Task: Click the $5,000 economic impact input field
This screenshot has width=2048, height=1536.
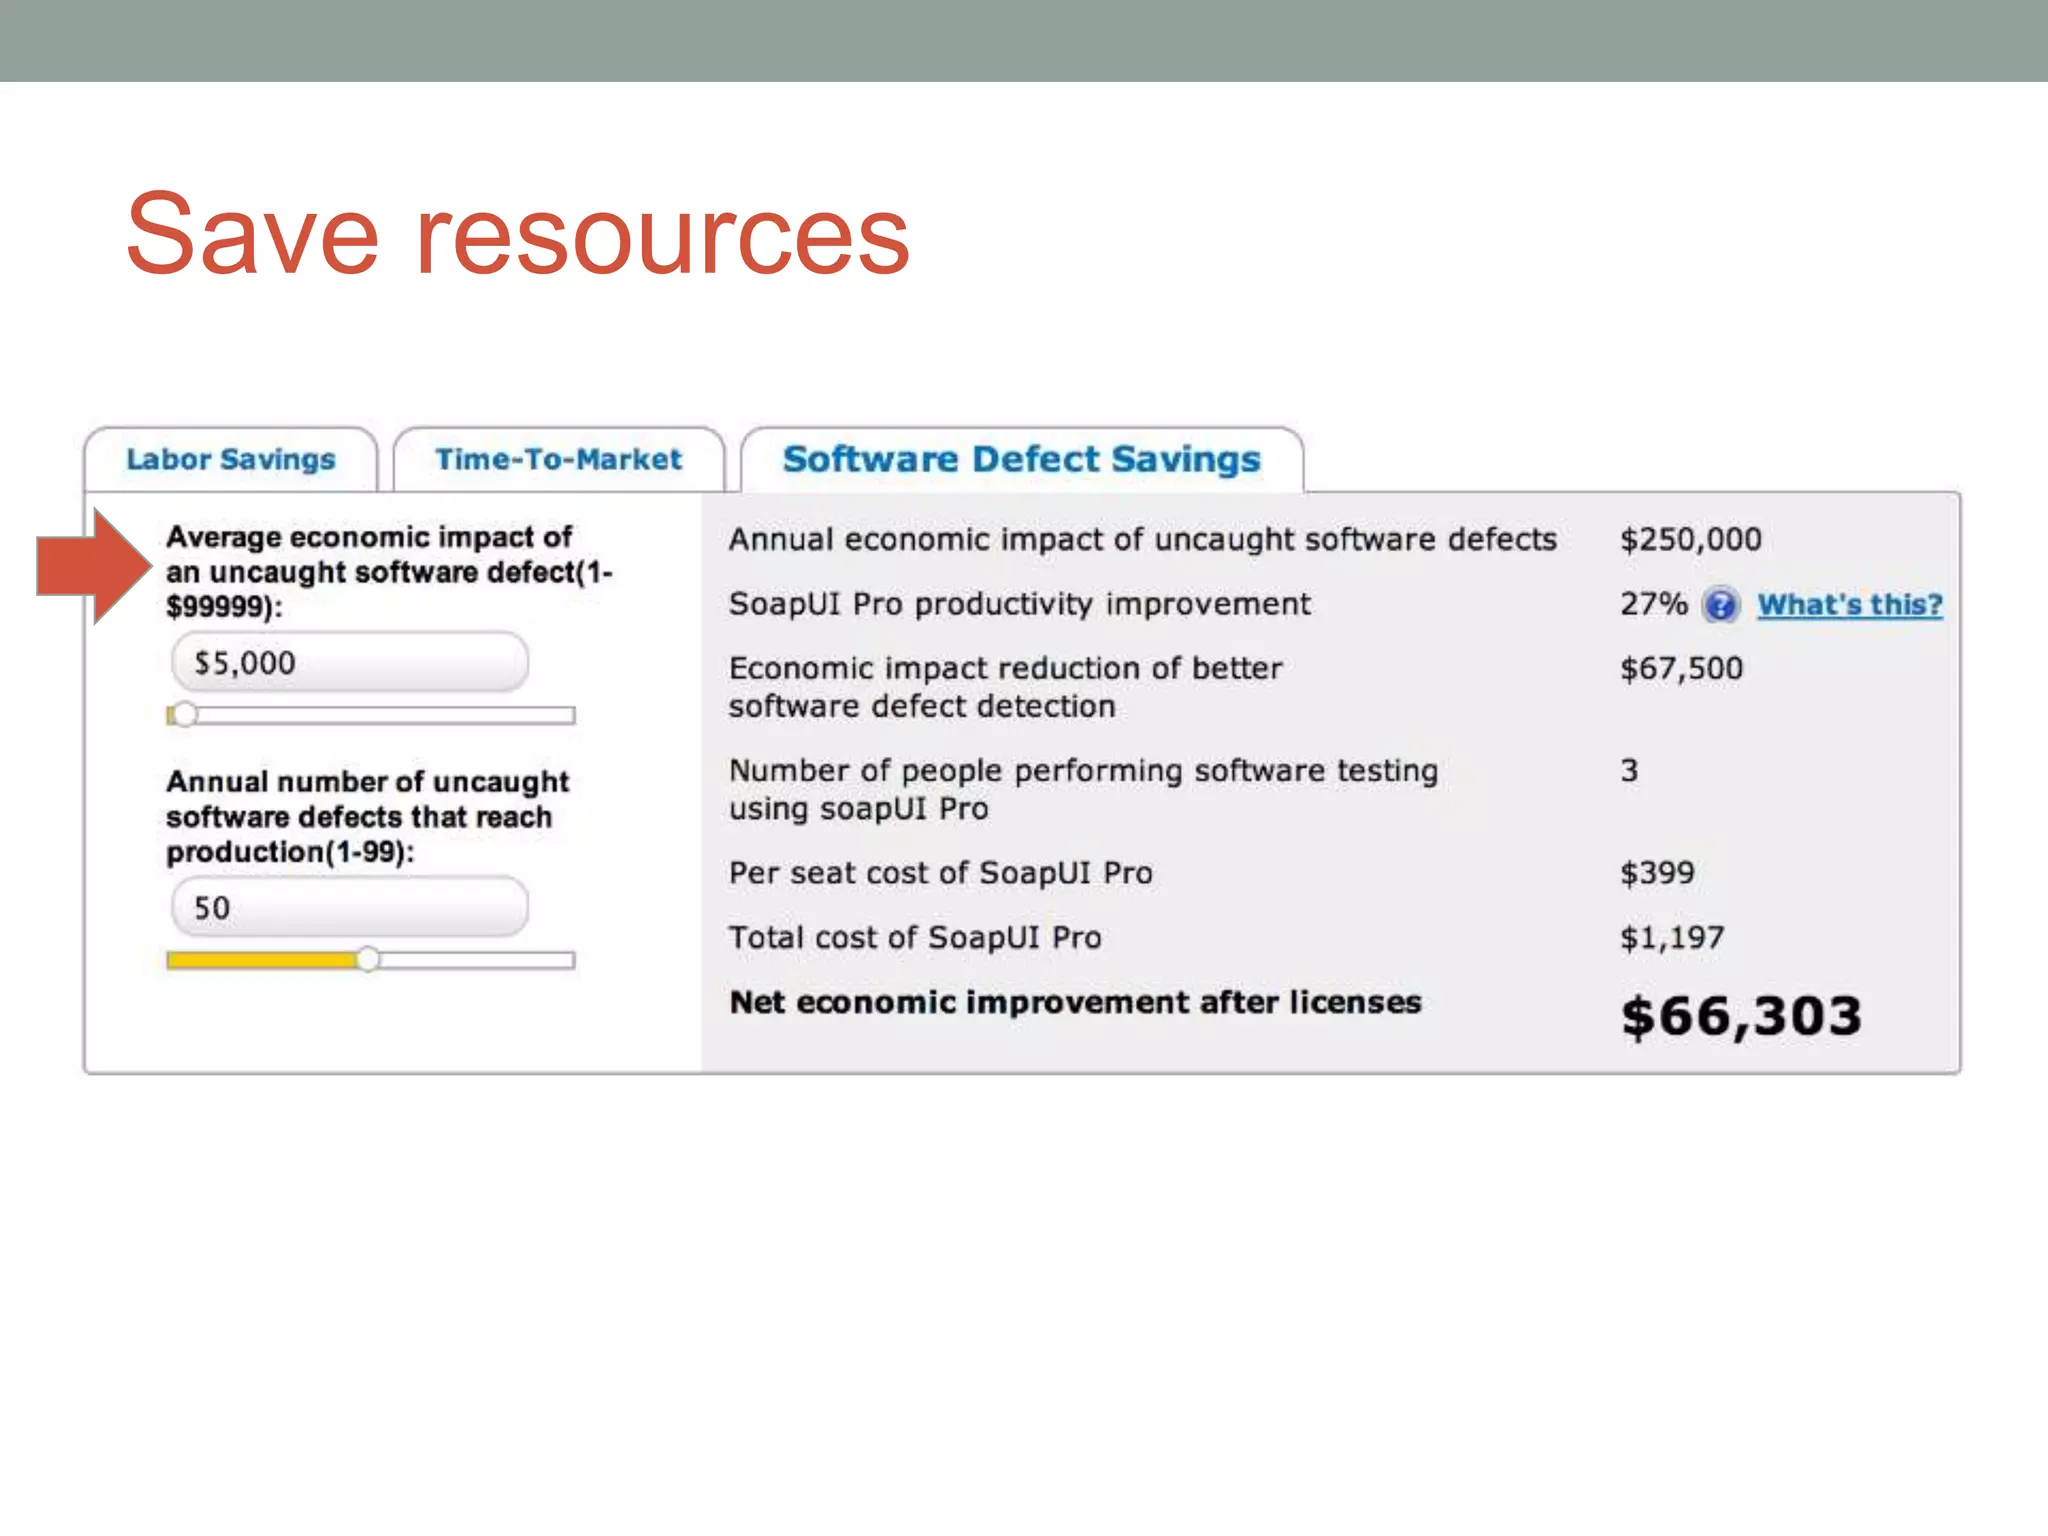Action: tap(349, 662)
